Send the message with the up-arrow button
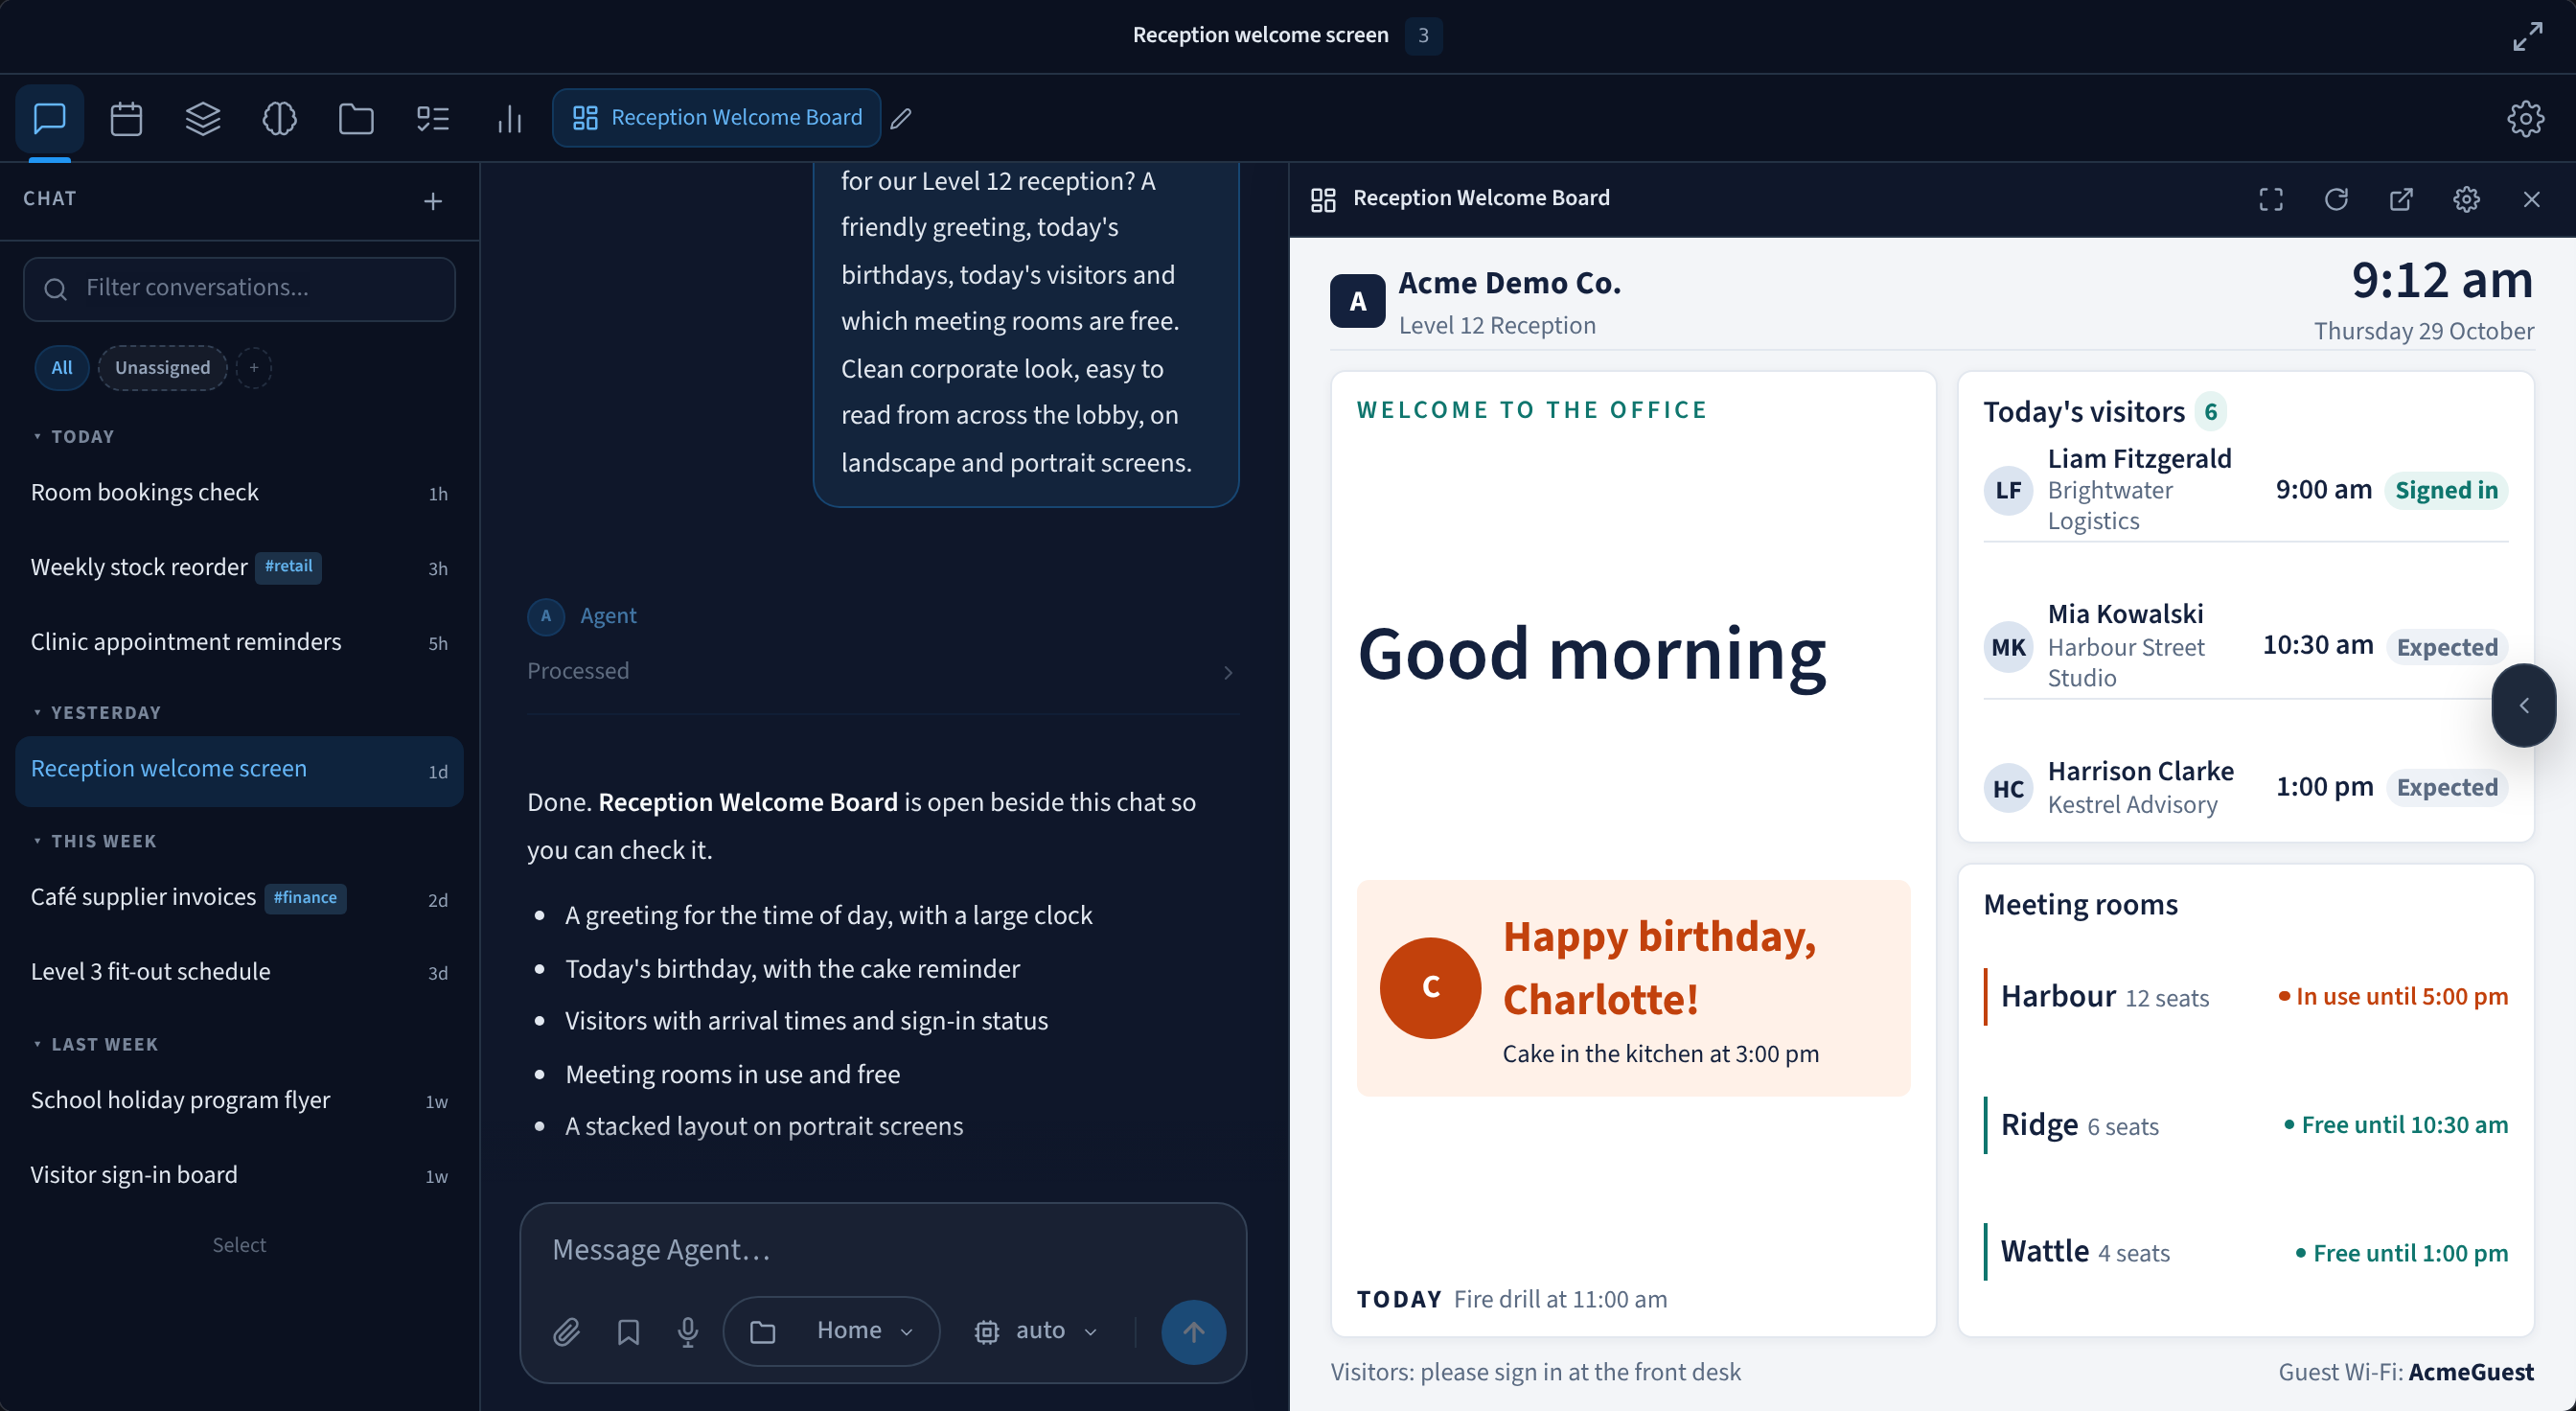Viewport: 2576px width, 1411px height. click(1194, 1331)
